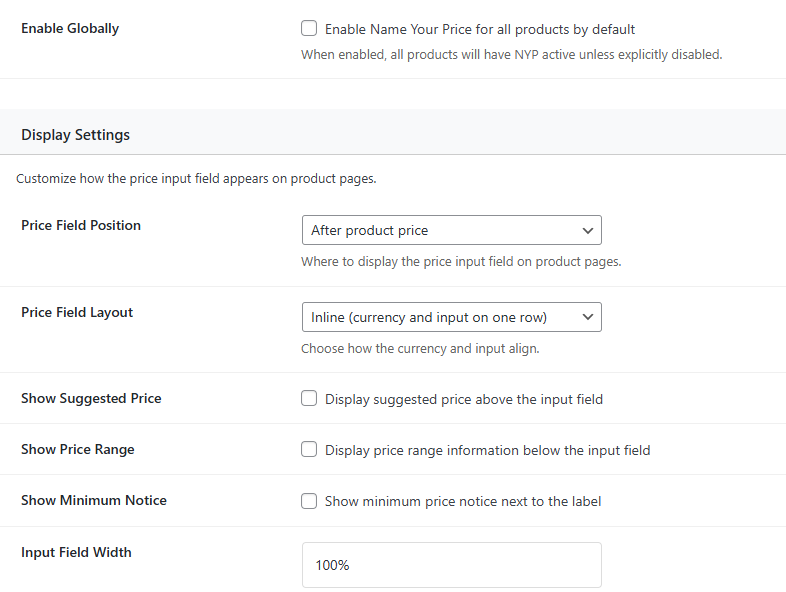Click the 'Choose how the currency and input align' hint
This screenshot has height=592, width=786.
click(x=420, y=349)
